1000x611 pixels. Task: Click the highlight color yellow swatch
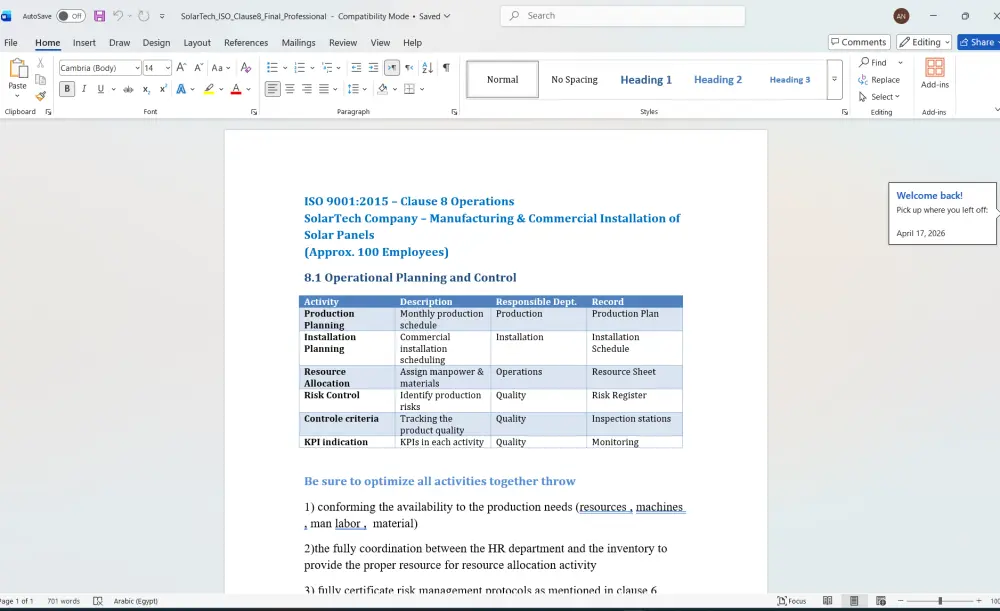[x=209, y=89]
